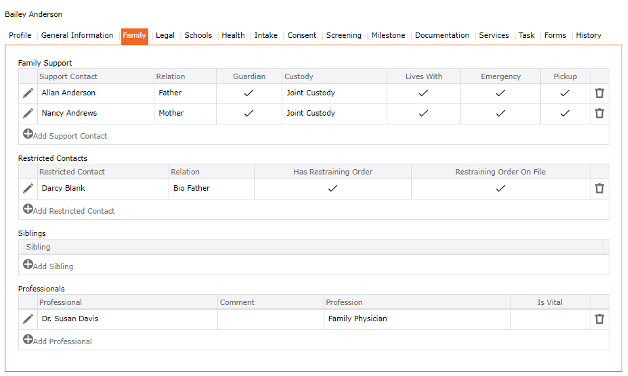Add a new sibling entry
Viewport: 628px width, 376px height.
click(48, 265)
